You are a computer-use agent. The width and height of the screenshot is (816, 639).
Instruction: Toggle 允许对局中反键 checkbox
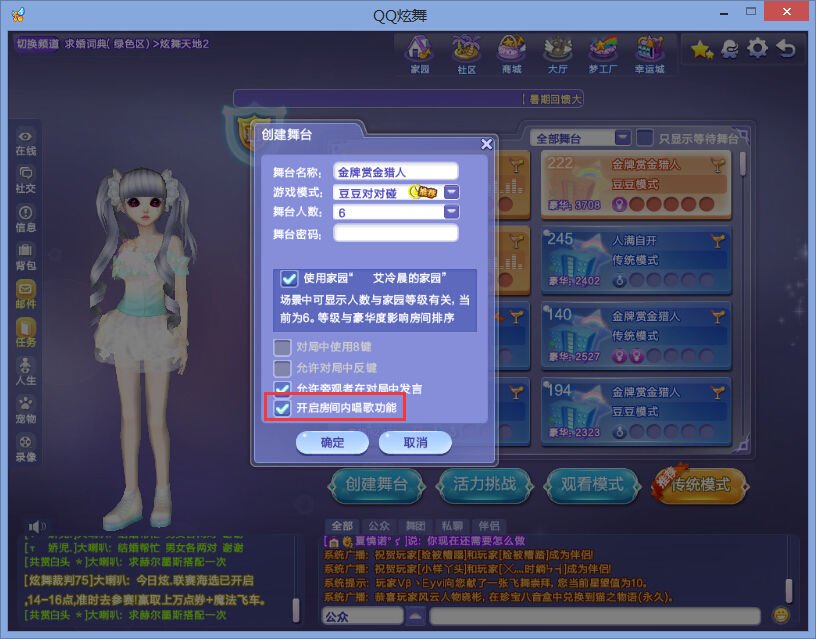pyautogui.click(x=282, y=368)
